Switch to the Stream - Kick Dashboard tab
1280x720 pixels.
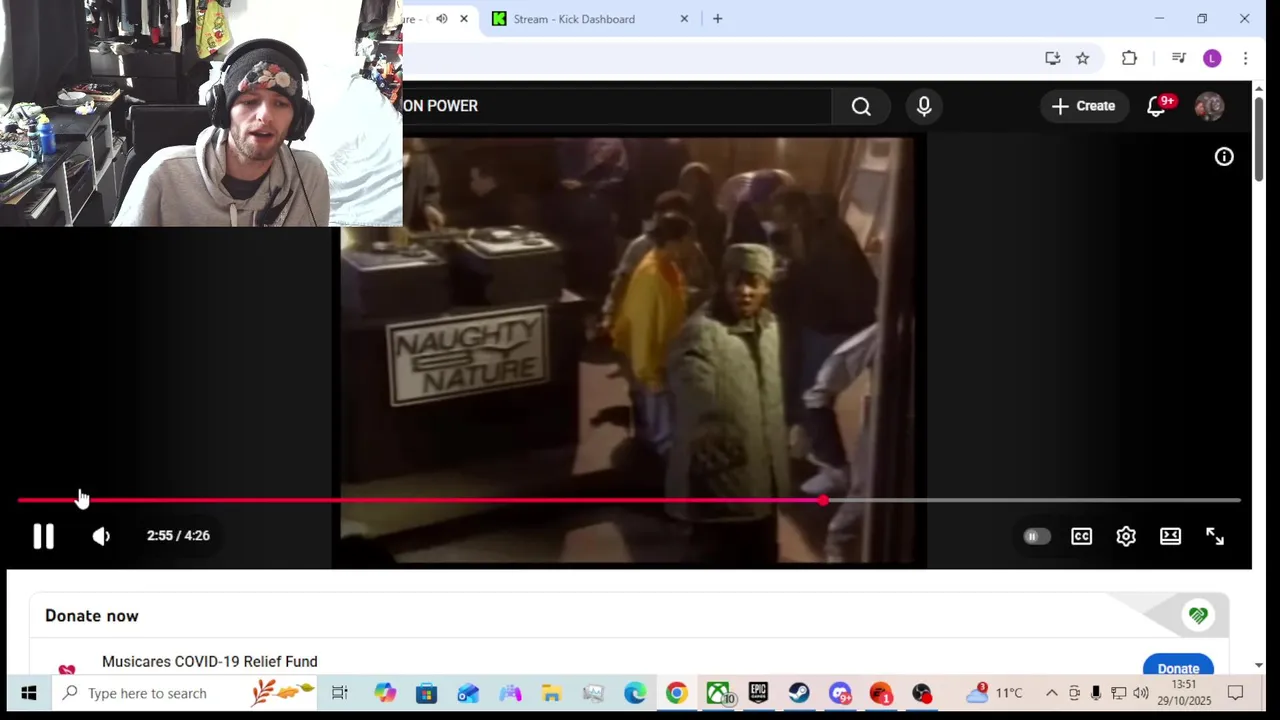(x=575, y=19)
